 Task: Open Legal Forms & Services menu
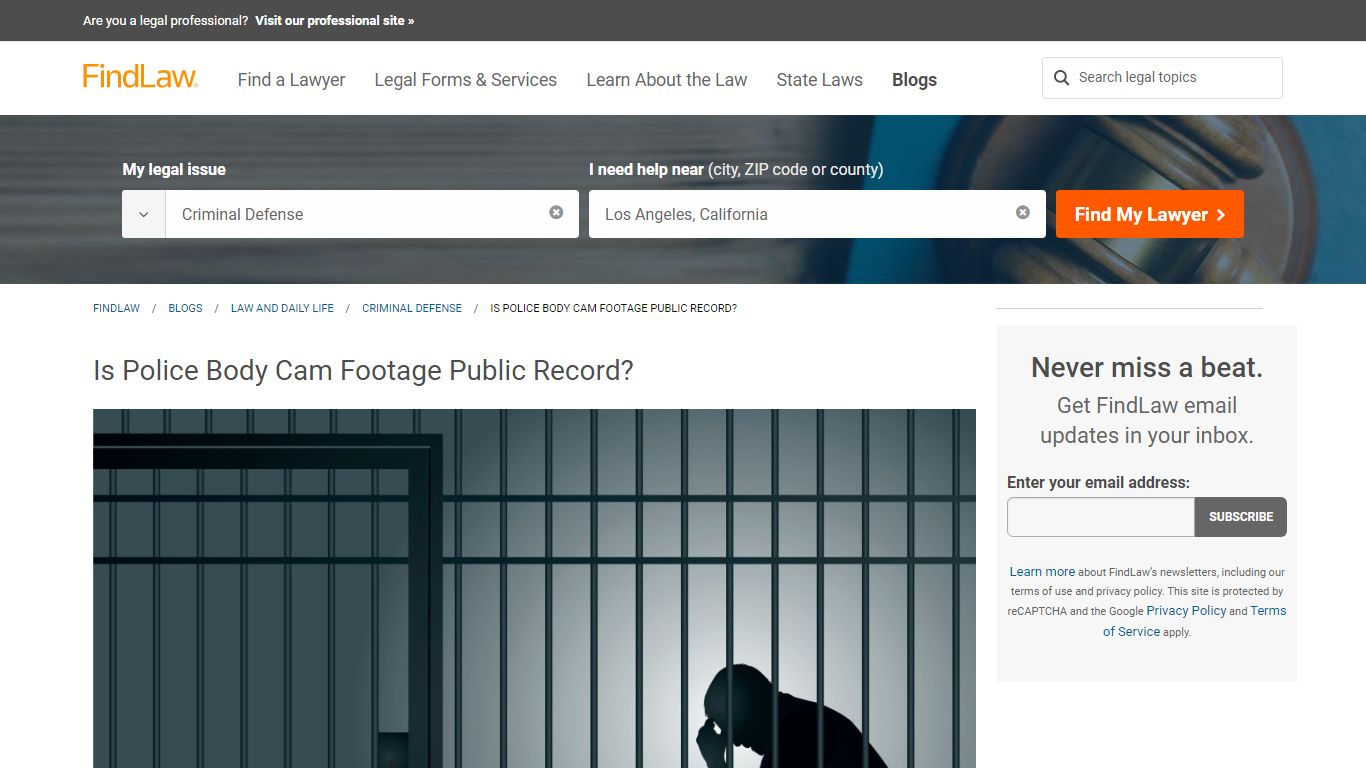(465, 80)
